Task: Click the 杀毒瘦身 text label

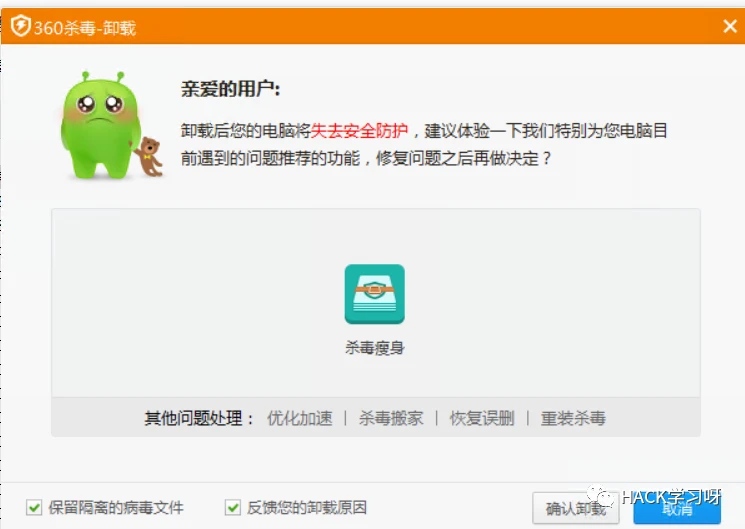Action: 374,348
